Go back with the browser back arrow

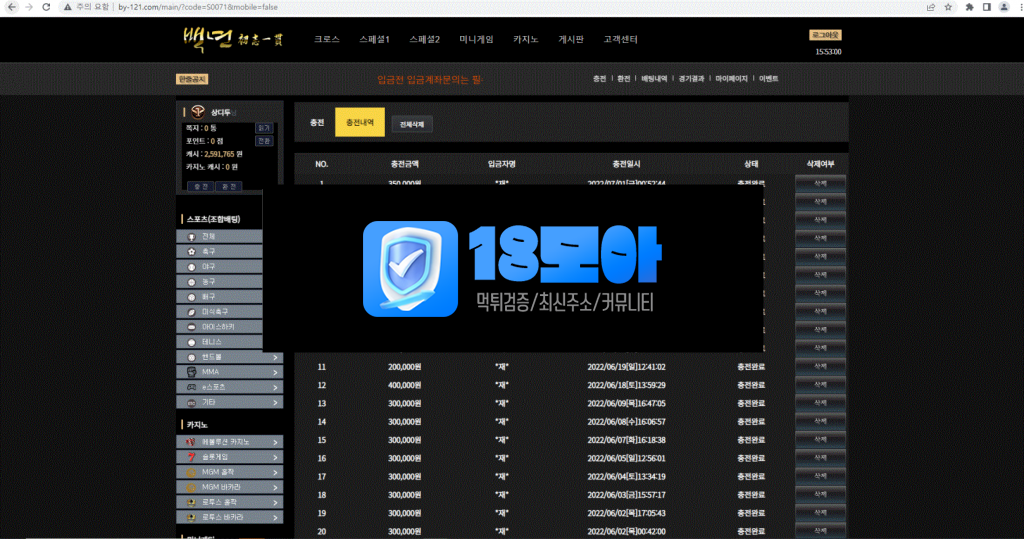tap(12, 7)
